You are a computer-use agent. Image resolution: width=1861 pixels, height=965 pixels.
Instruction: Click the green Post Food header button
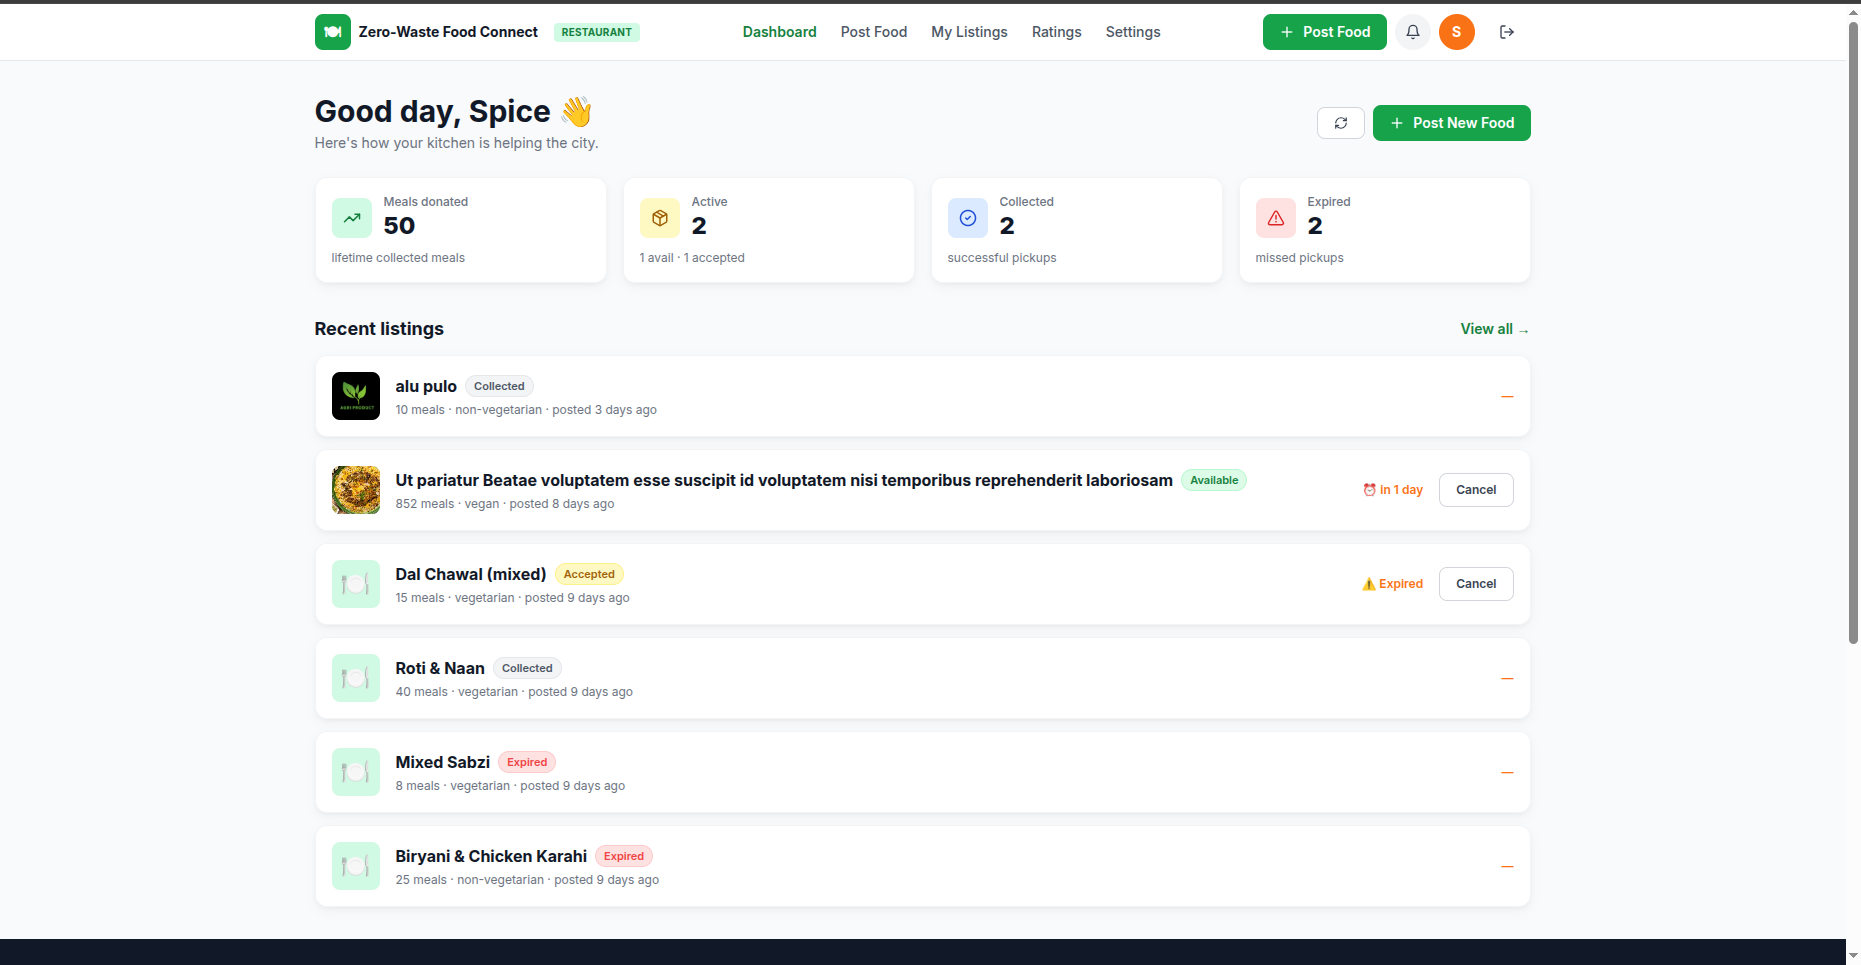(x=1324, y=32)
